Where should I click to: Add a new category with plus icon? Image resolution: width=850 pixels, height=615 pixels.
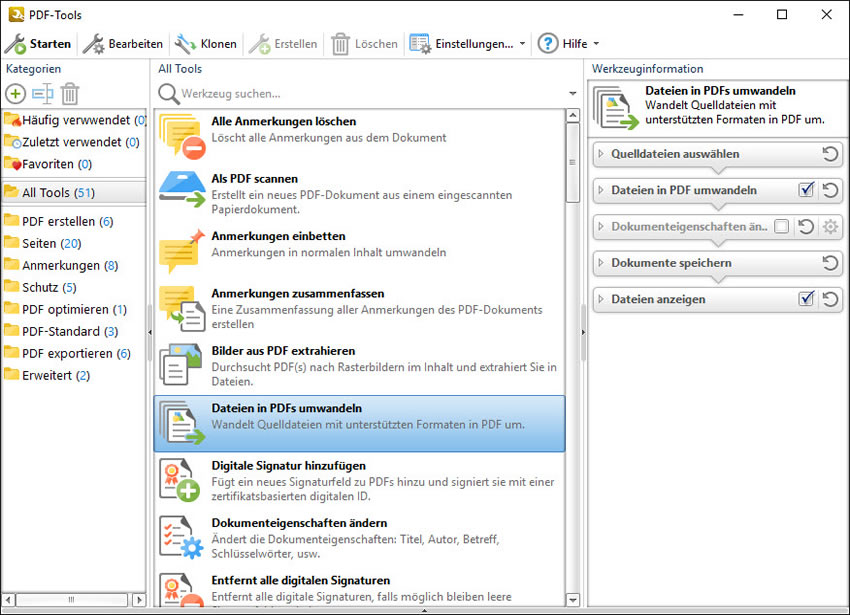(16, 94)
